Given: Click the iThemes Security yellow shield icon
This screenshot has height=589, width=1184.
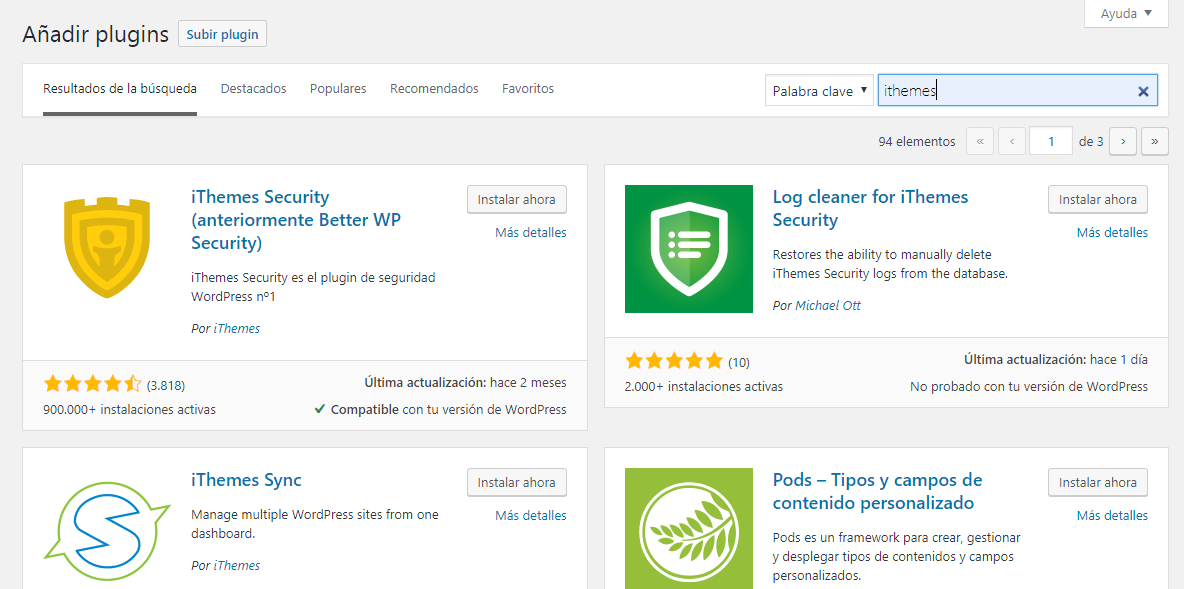Looking at the screenshot, I should pyautogui.click(x=107, y=248).
